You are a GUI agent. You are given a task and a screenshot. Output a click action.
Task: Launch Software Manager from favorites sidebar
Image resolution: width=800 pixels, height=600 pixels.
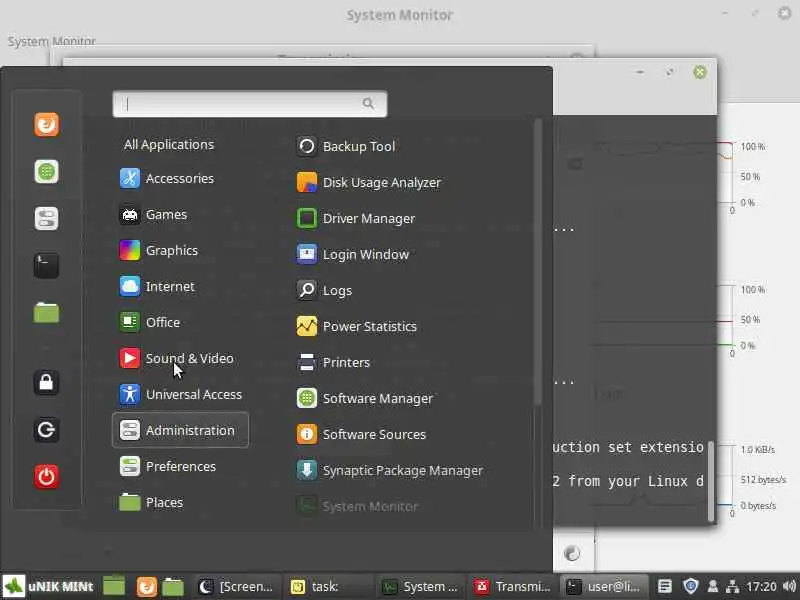pyautogui.click(x=46, y=171)
